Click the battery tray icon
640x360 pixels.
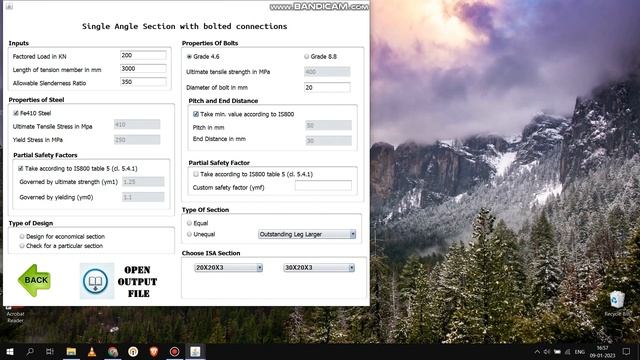coord(557,352)
